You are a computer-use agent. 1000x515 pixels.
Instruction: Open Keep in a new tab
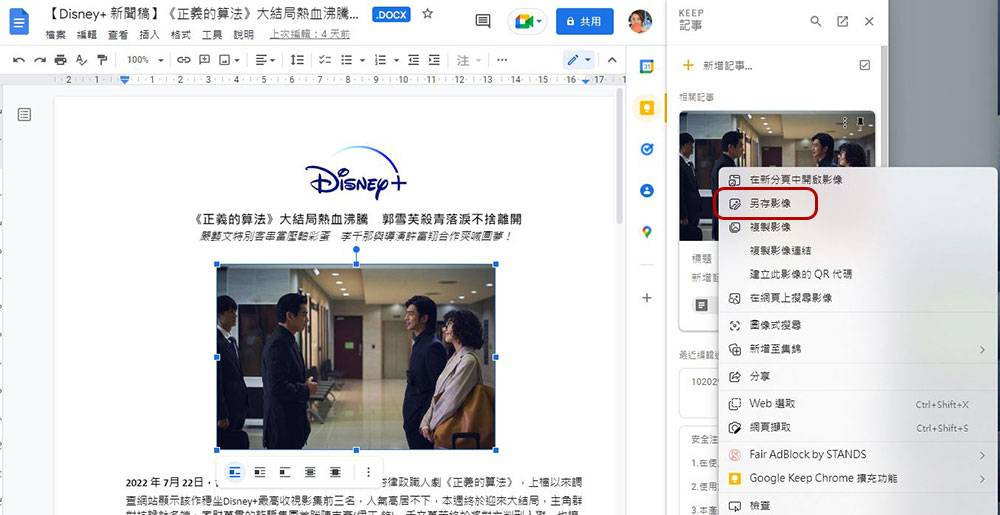[842, 21]
